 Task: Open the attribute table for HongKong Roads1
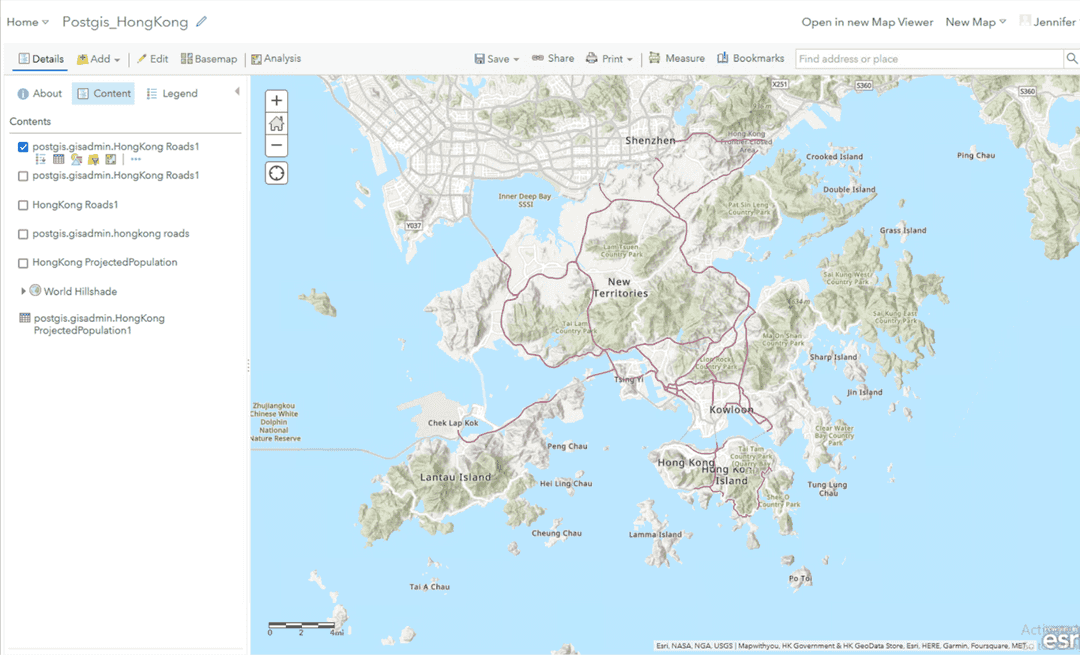pos(58,159)
